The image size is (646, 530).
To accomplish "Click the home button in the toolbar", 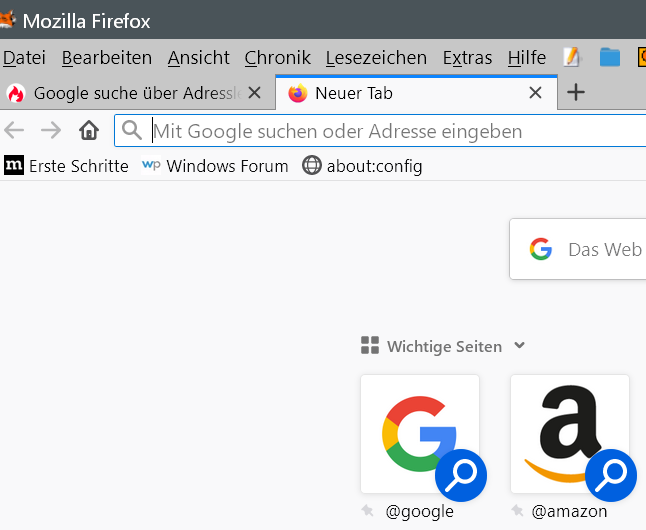I will click(x=89, y=131).
